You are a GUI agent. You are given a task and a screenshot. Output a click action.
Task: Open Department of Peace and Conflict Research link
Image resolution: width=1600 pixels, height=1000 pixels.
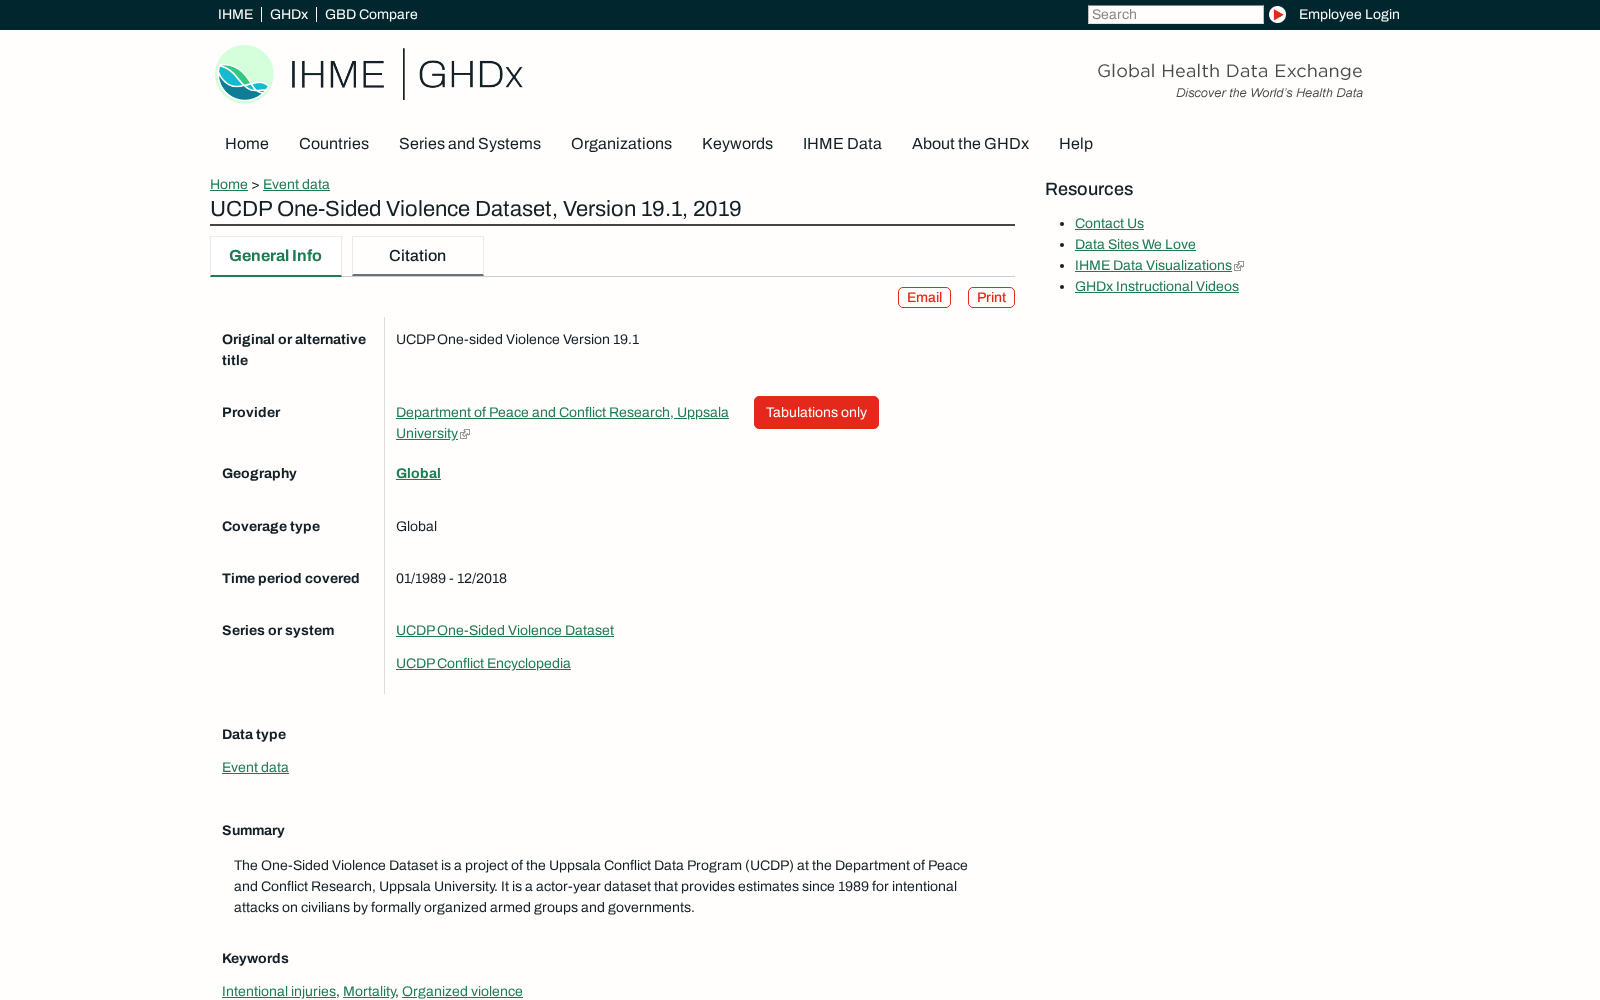tap(562, 422)
